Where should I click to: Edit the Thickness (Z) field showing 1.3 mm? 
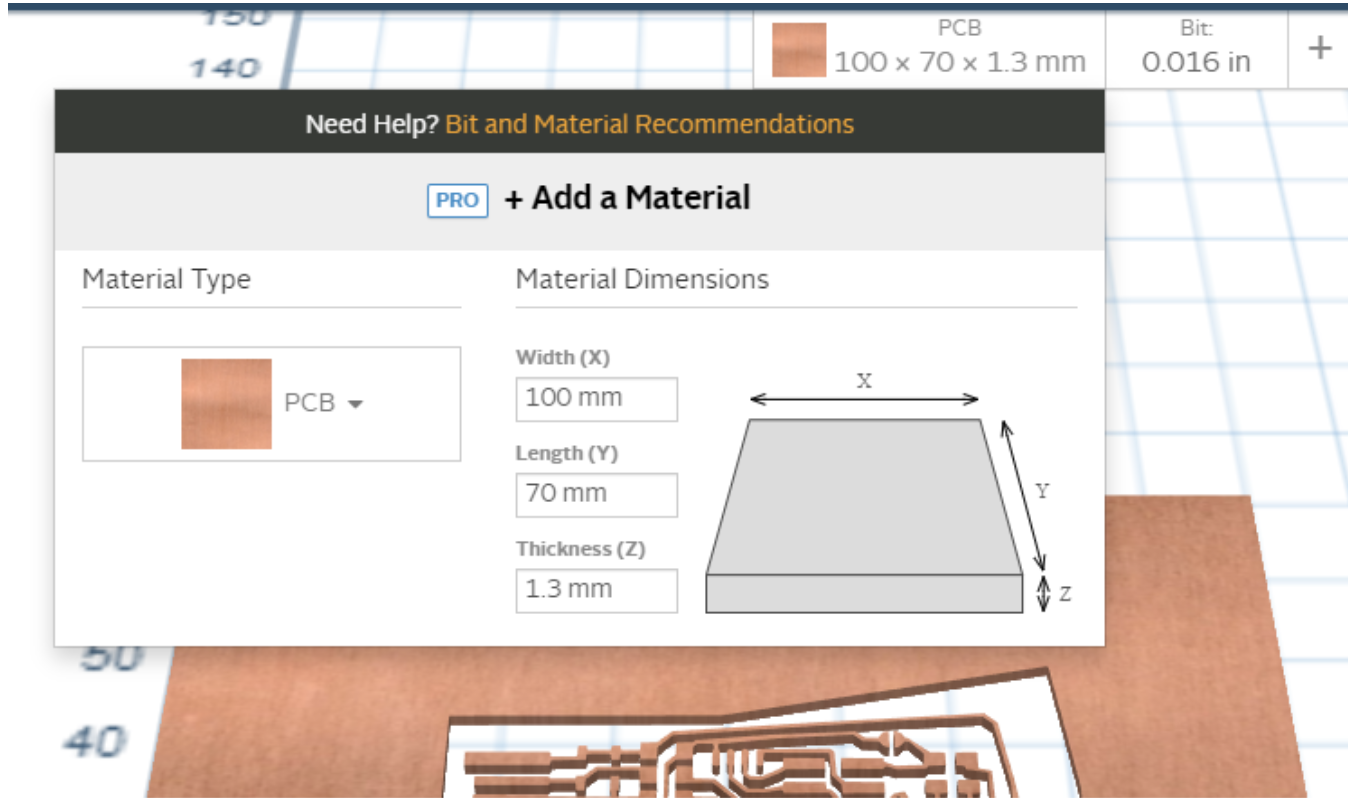596,590
